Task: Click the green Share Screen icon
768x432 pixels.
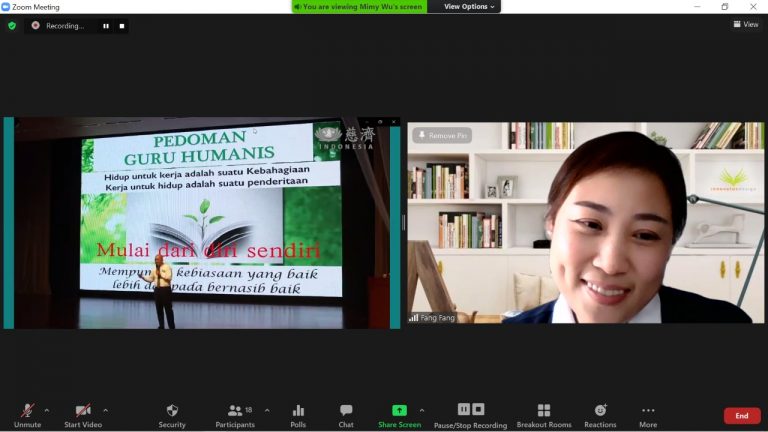Action: 399,410
